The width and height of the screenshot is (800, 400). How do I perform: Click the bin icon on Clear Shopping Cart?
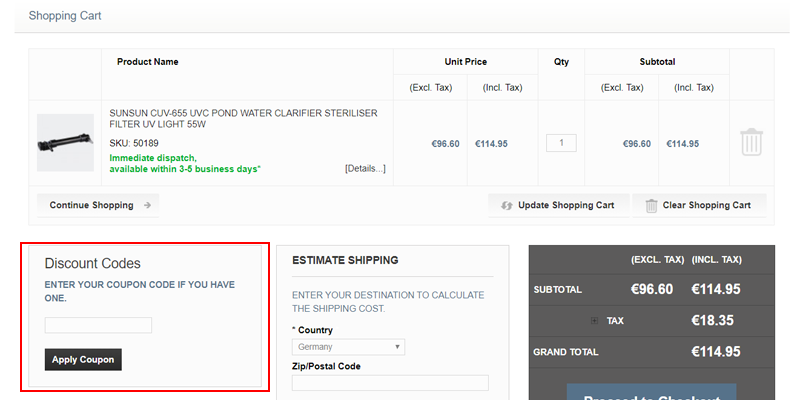650,205
